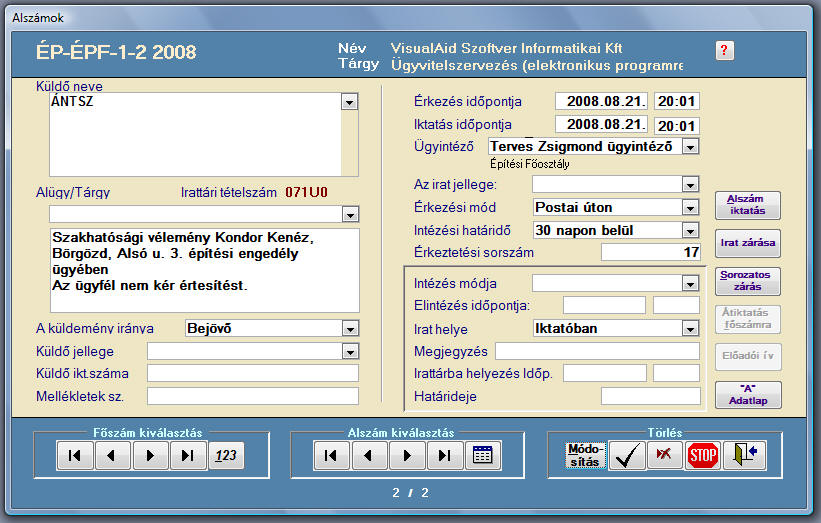Click the subject text area starting Szakhatósági vélemény
The width and height of the screenshot is (821, 523).
[x=205, y=270]
